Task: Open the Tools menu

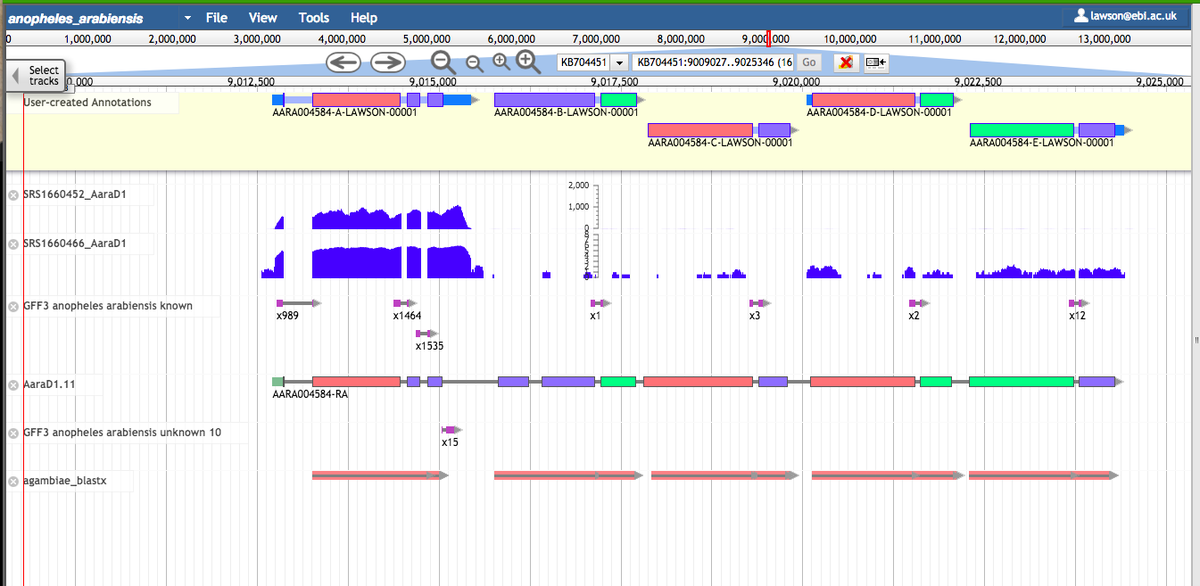Action: [313, 17]
